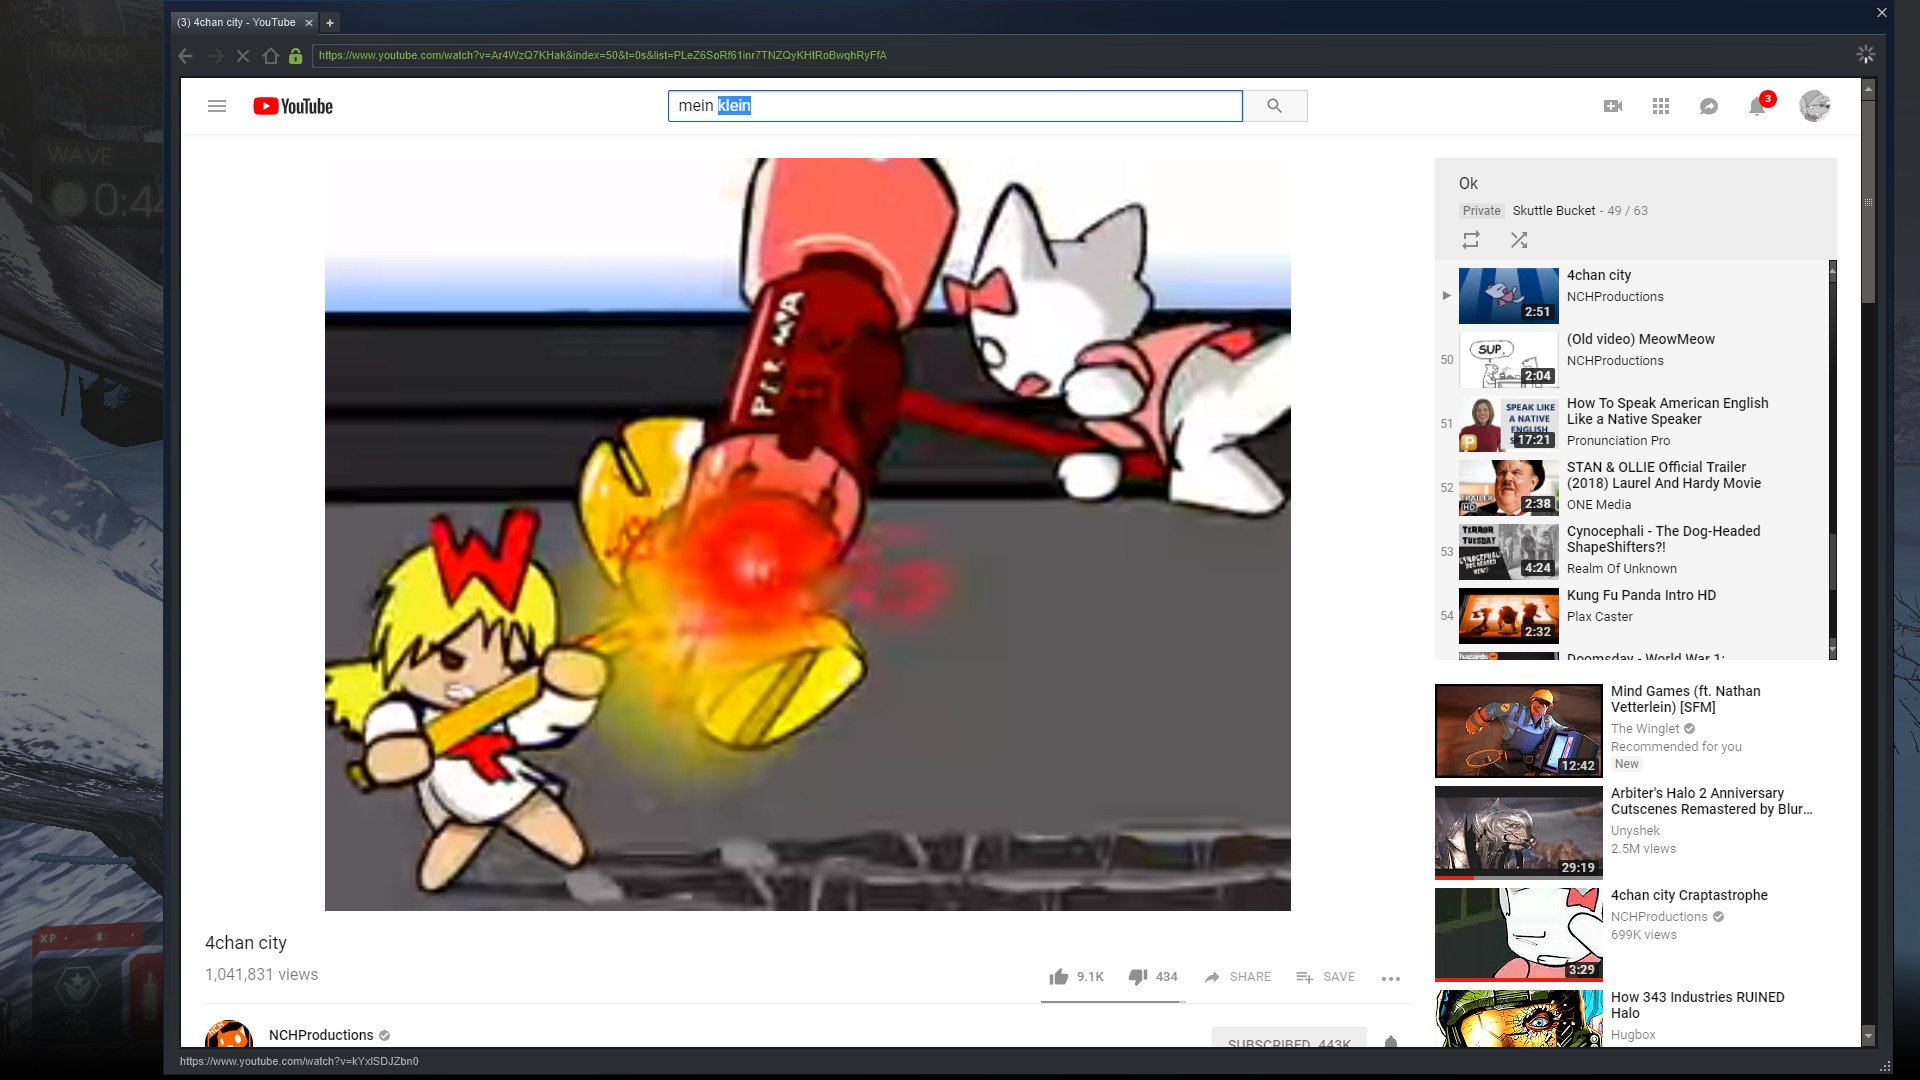Open the create video camera icon

pos(1612,106)
